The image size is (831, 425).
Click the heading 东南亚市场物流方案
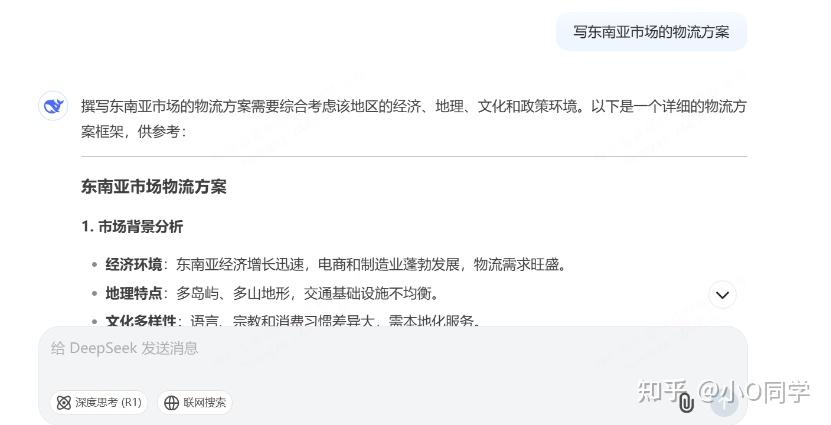coord(154,187)
